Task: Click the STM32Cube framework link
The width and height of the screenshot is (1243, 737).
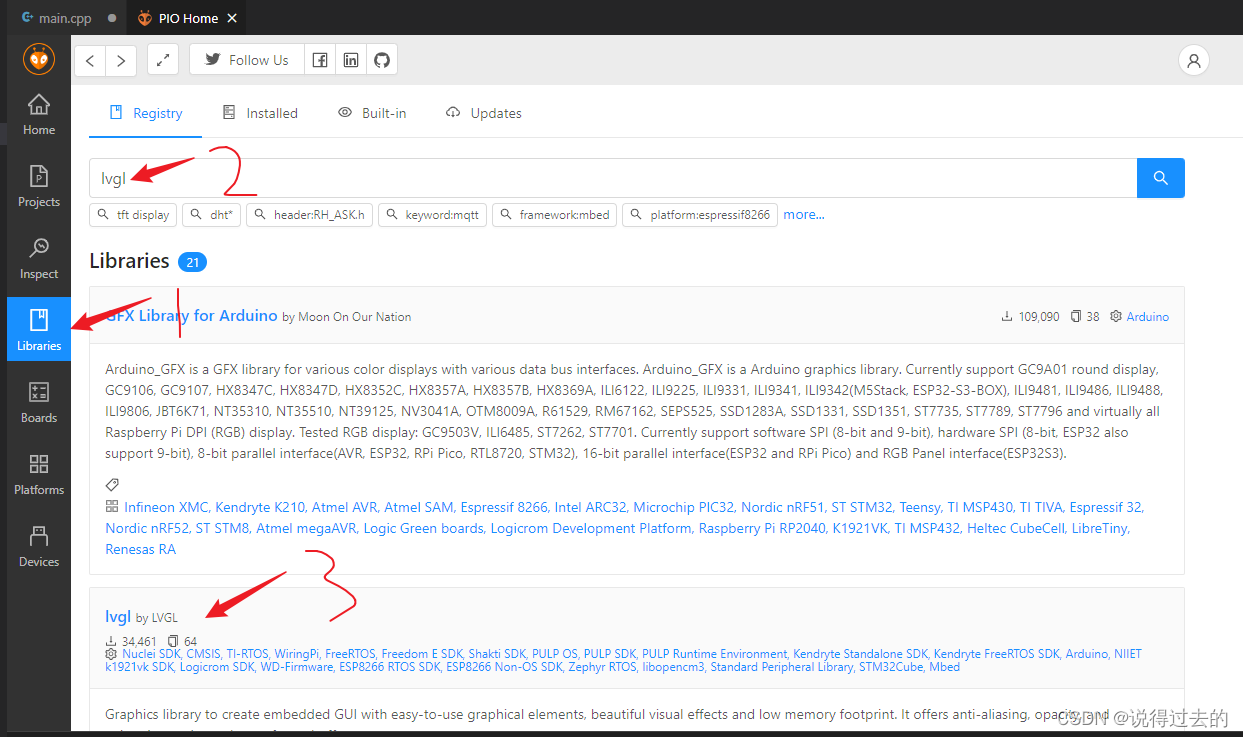Action: [891, 666]
